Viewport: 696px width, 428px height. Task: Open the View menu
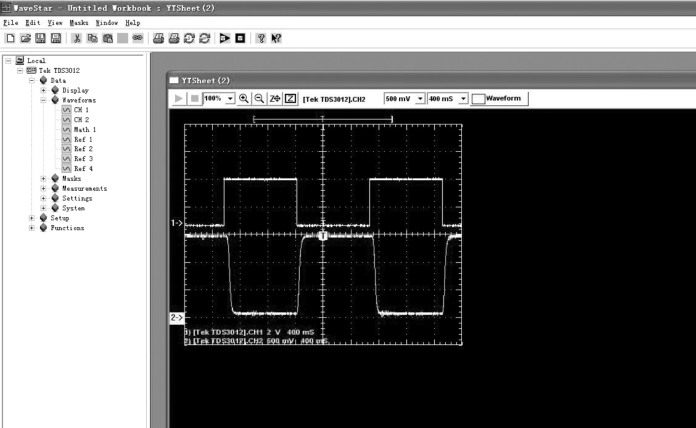tap(55, 23)
